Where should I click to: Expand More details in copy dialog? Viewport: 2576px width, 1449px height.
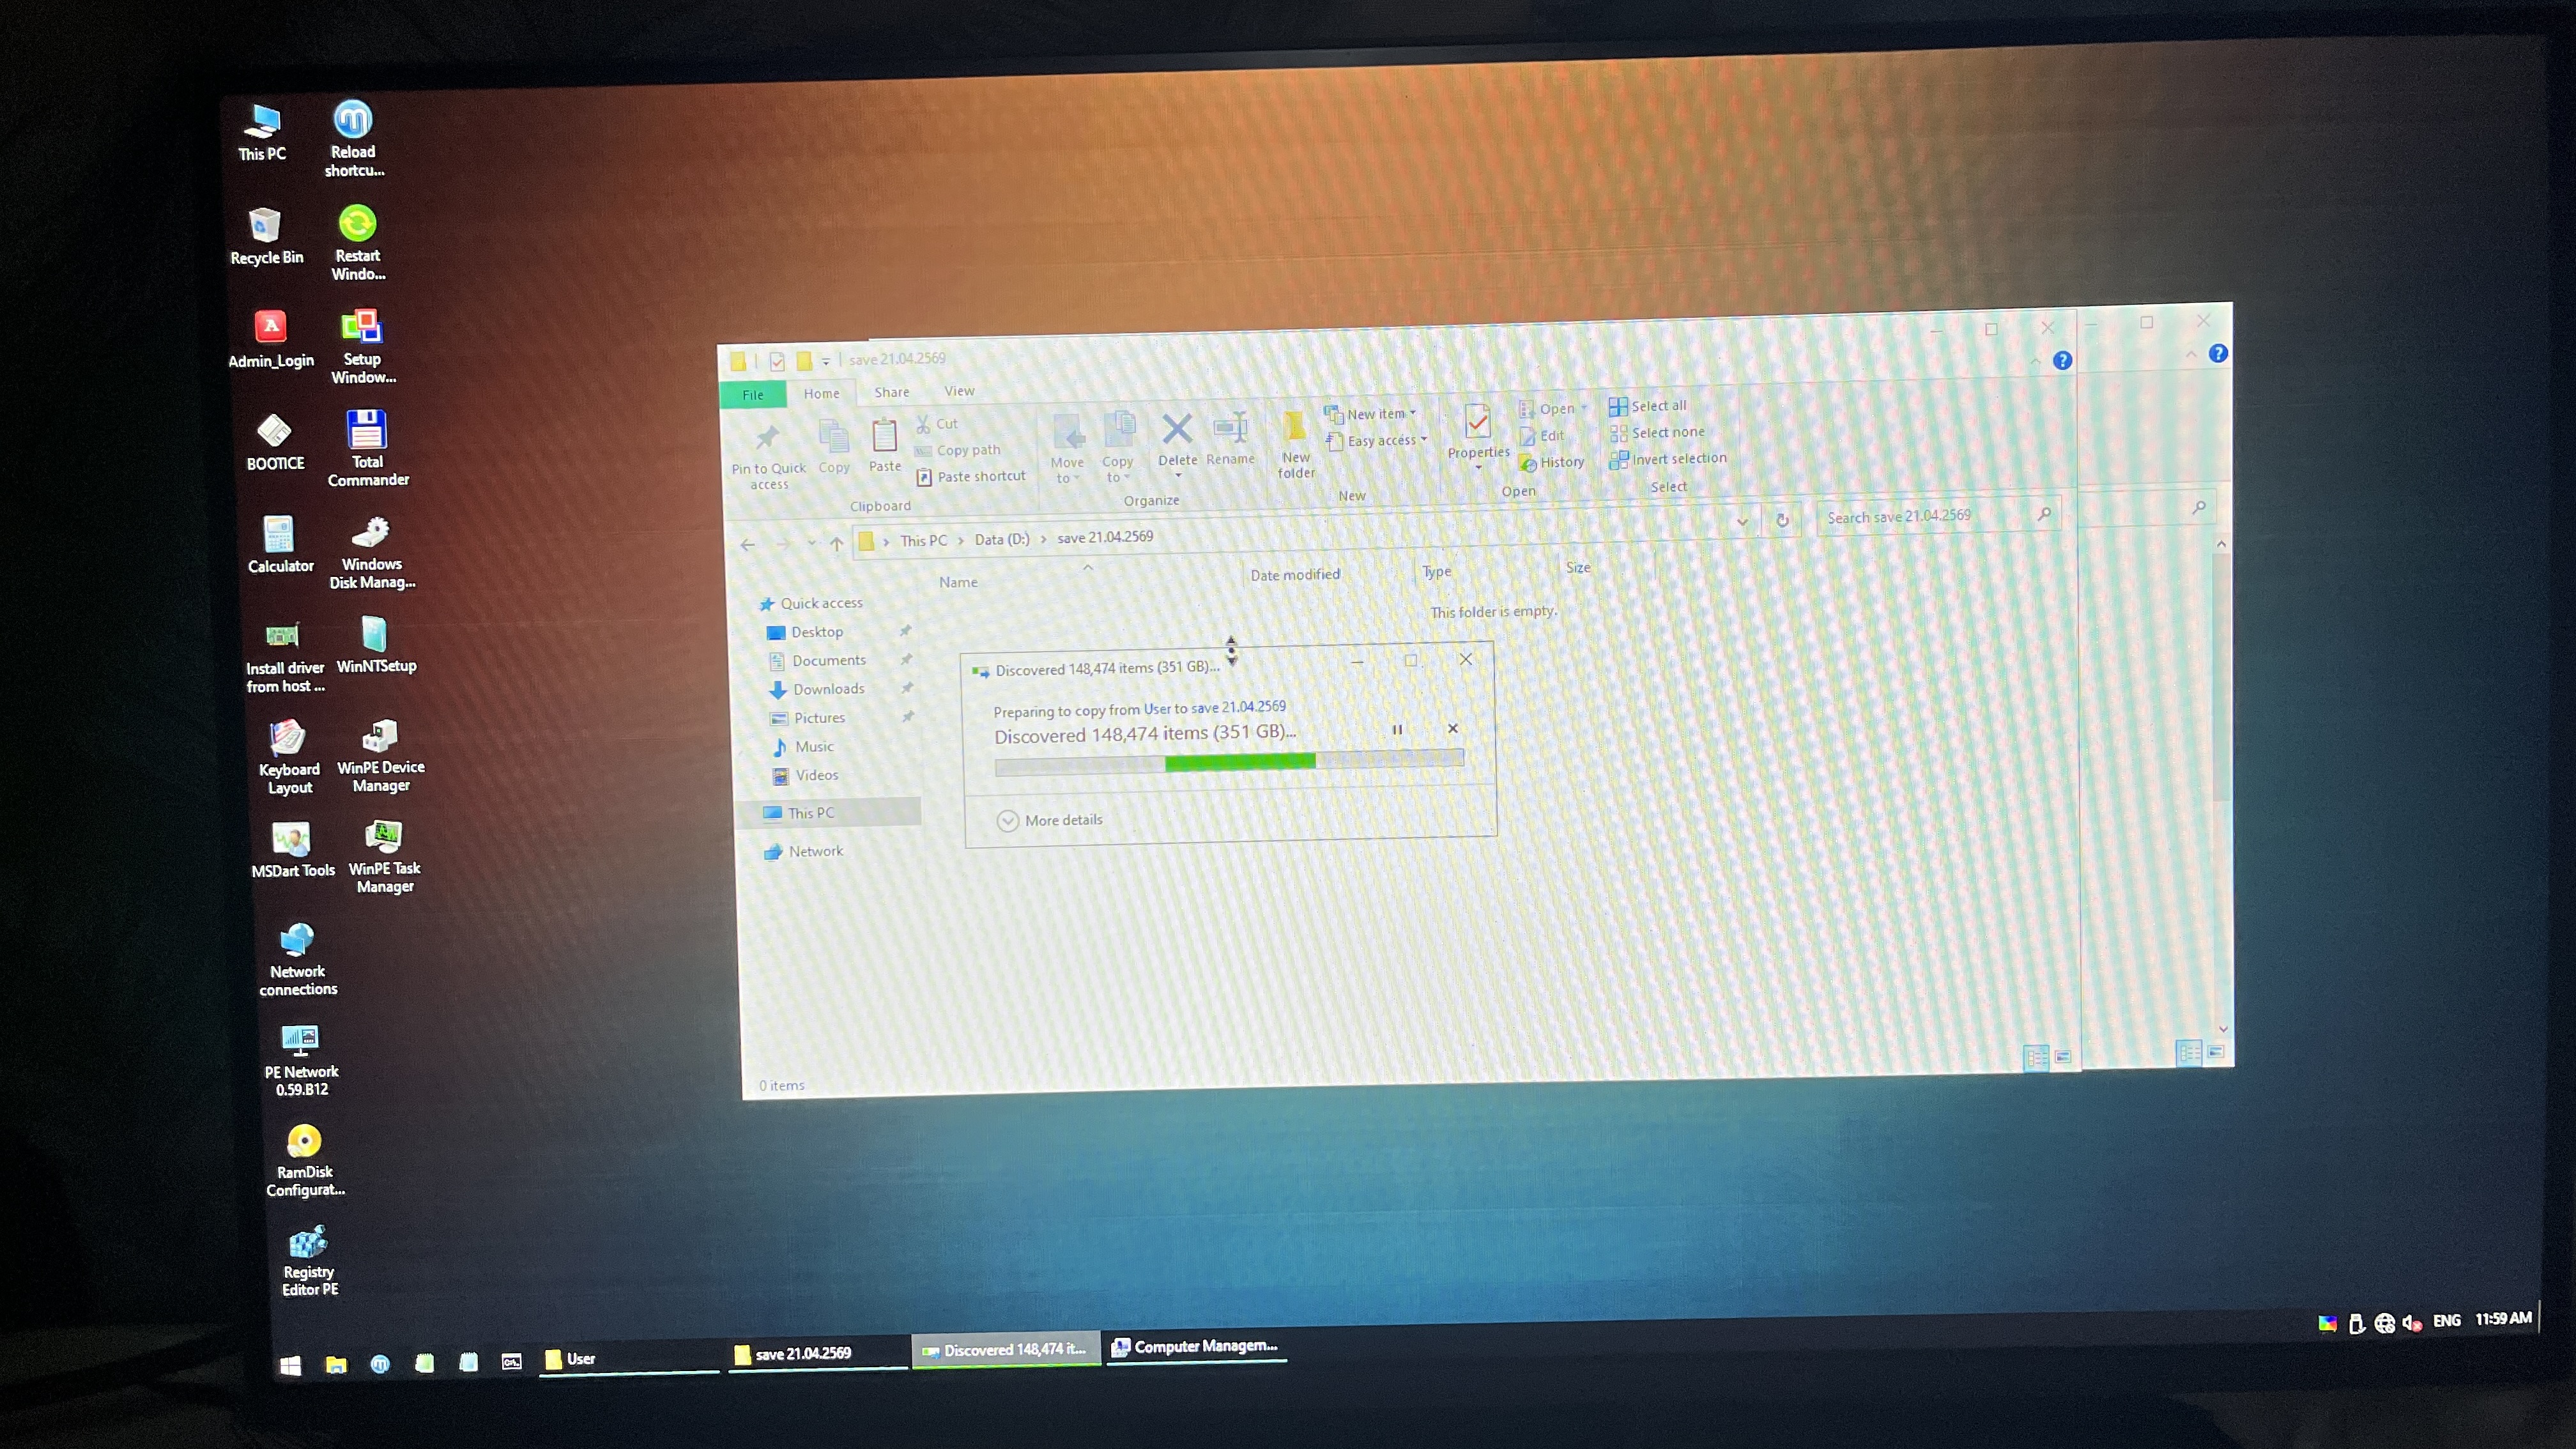click(x=1008, y=821)
